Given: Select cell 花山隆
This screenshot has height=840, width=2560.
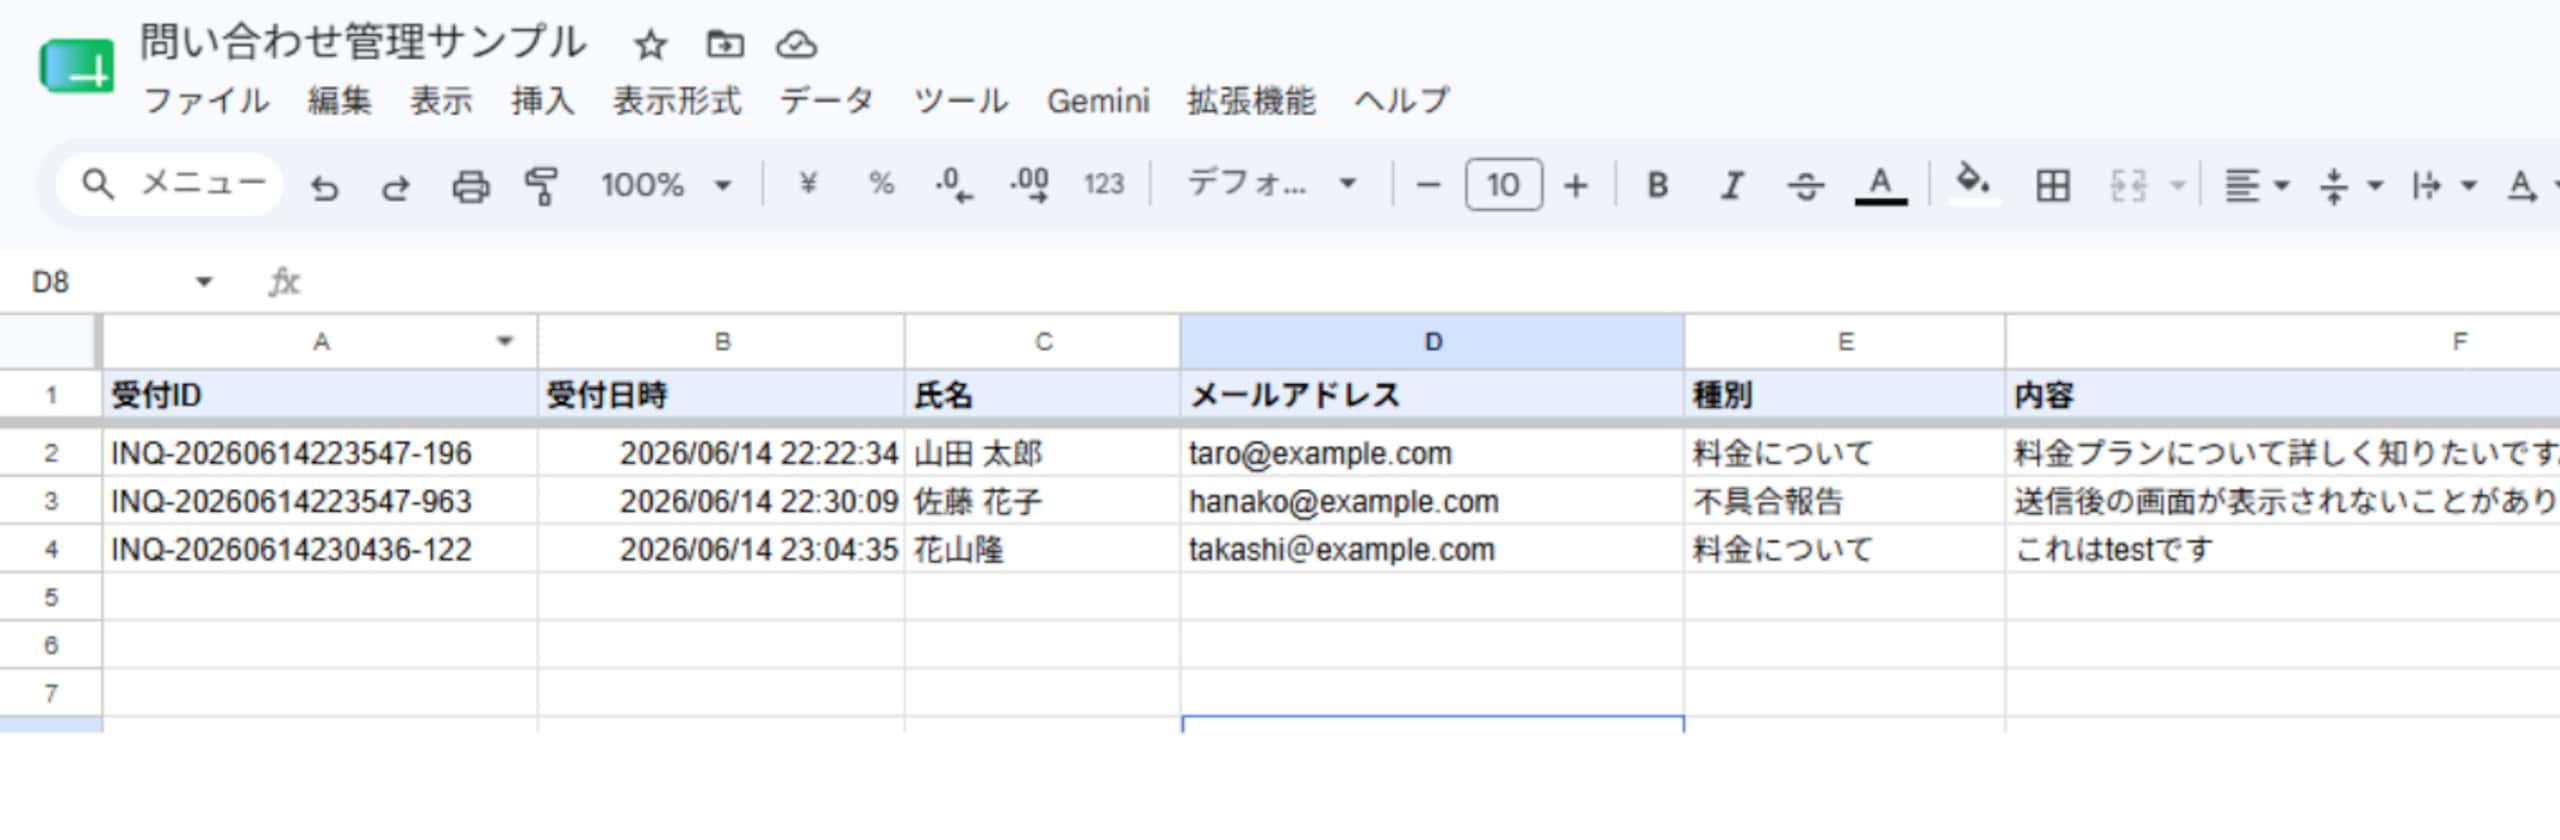Looking at the screenshot, I should coord(1043,549).
